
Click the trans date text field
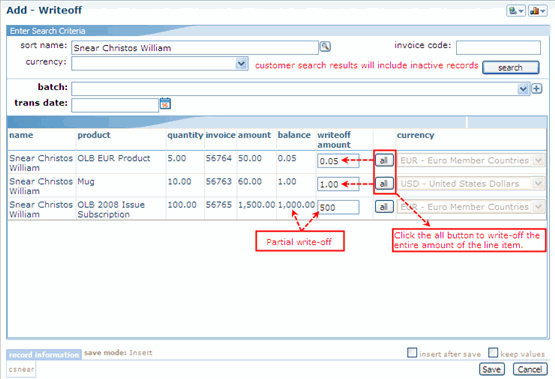click(115, 105)
